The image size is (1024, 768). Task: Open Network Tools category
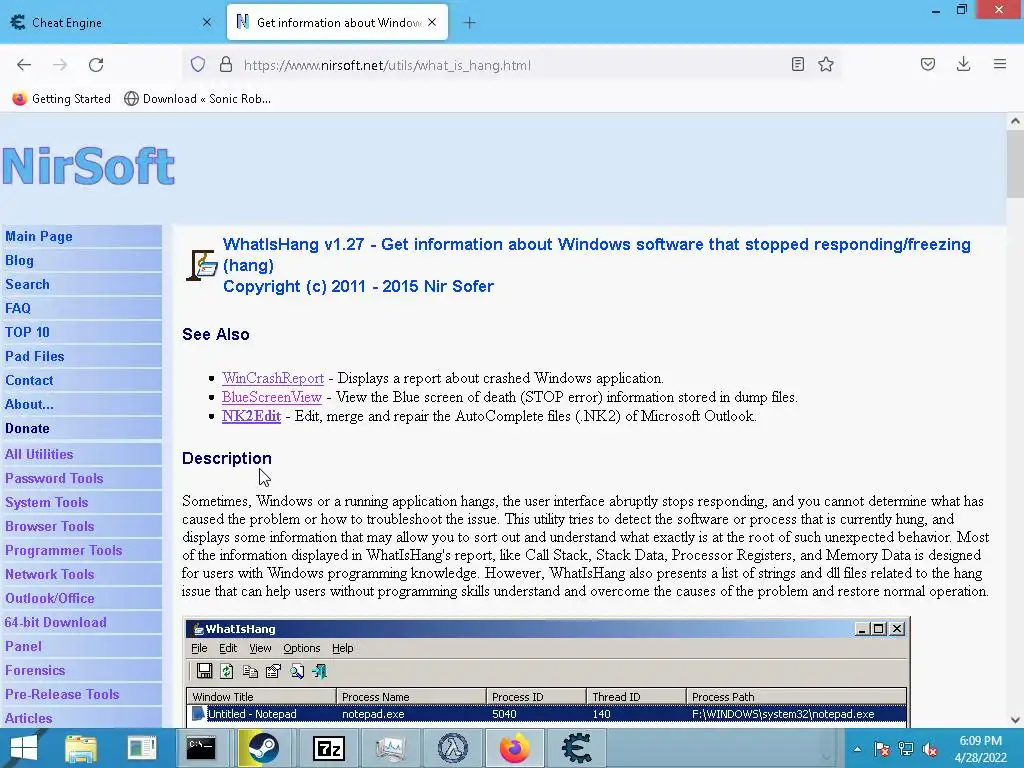pyautogui.click(x=50, y=575)
